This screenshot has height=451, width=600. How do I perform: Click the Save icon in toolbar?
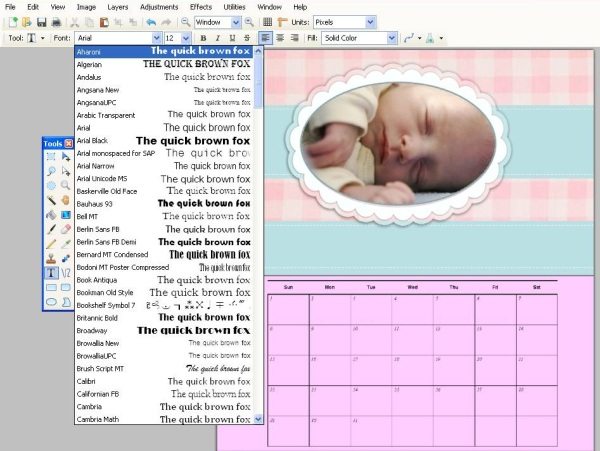(x=42, y=22)
